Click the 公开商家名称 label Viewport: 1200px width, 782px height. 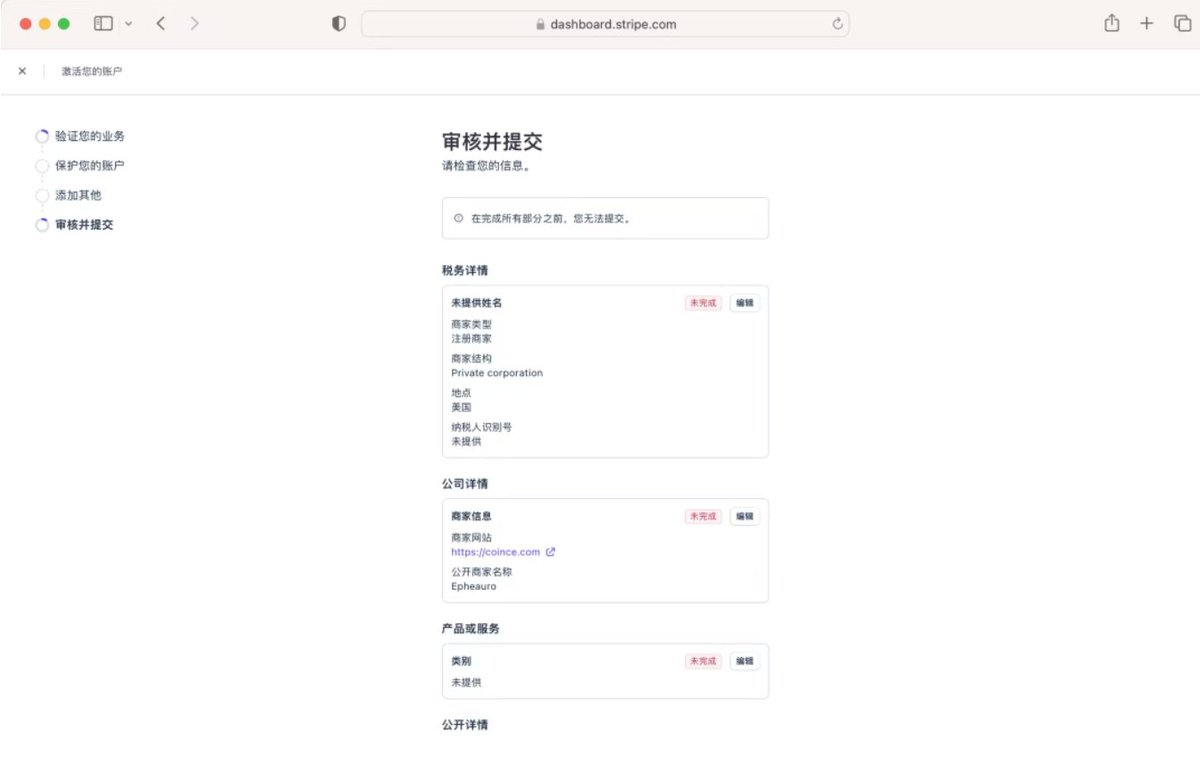pyautogui.click(x=481, y=572)
